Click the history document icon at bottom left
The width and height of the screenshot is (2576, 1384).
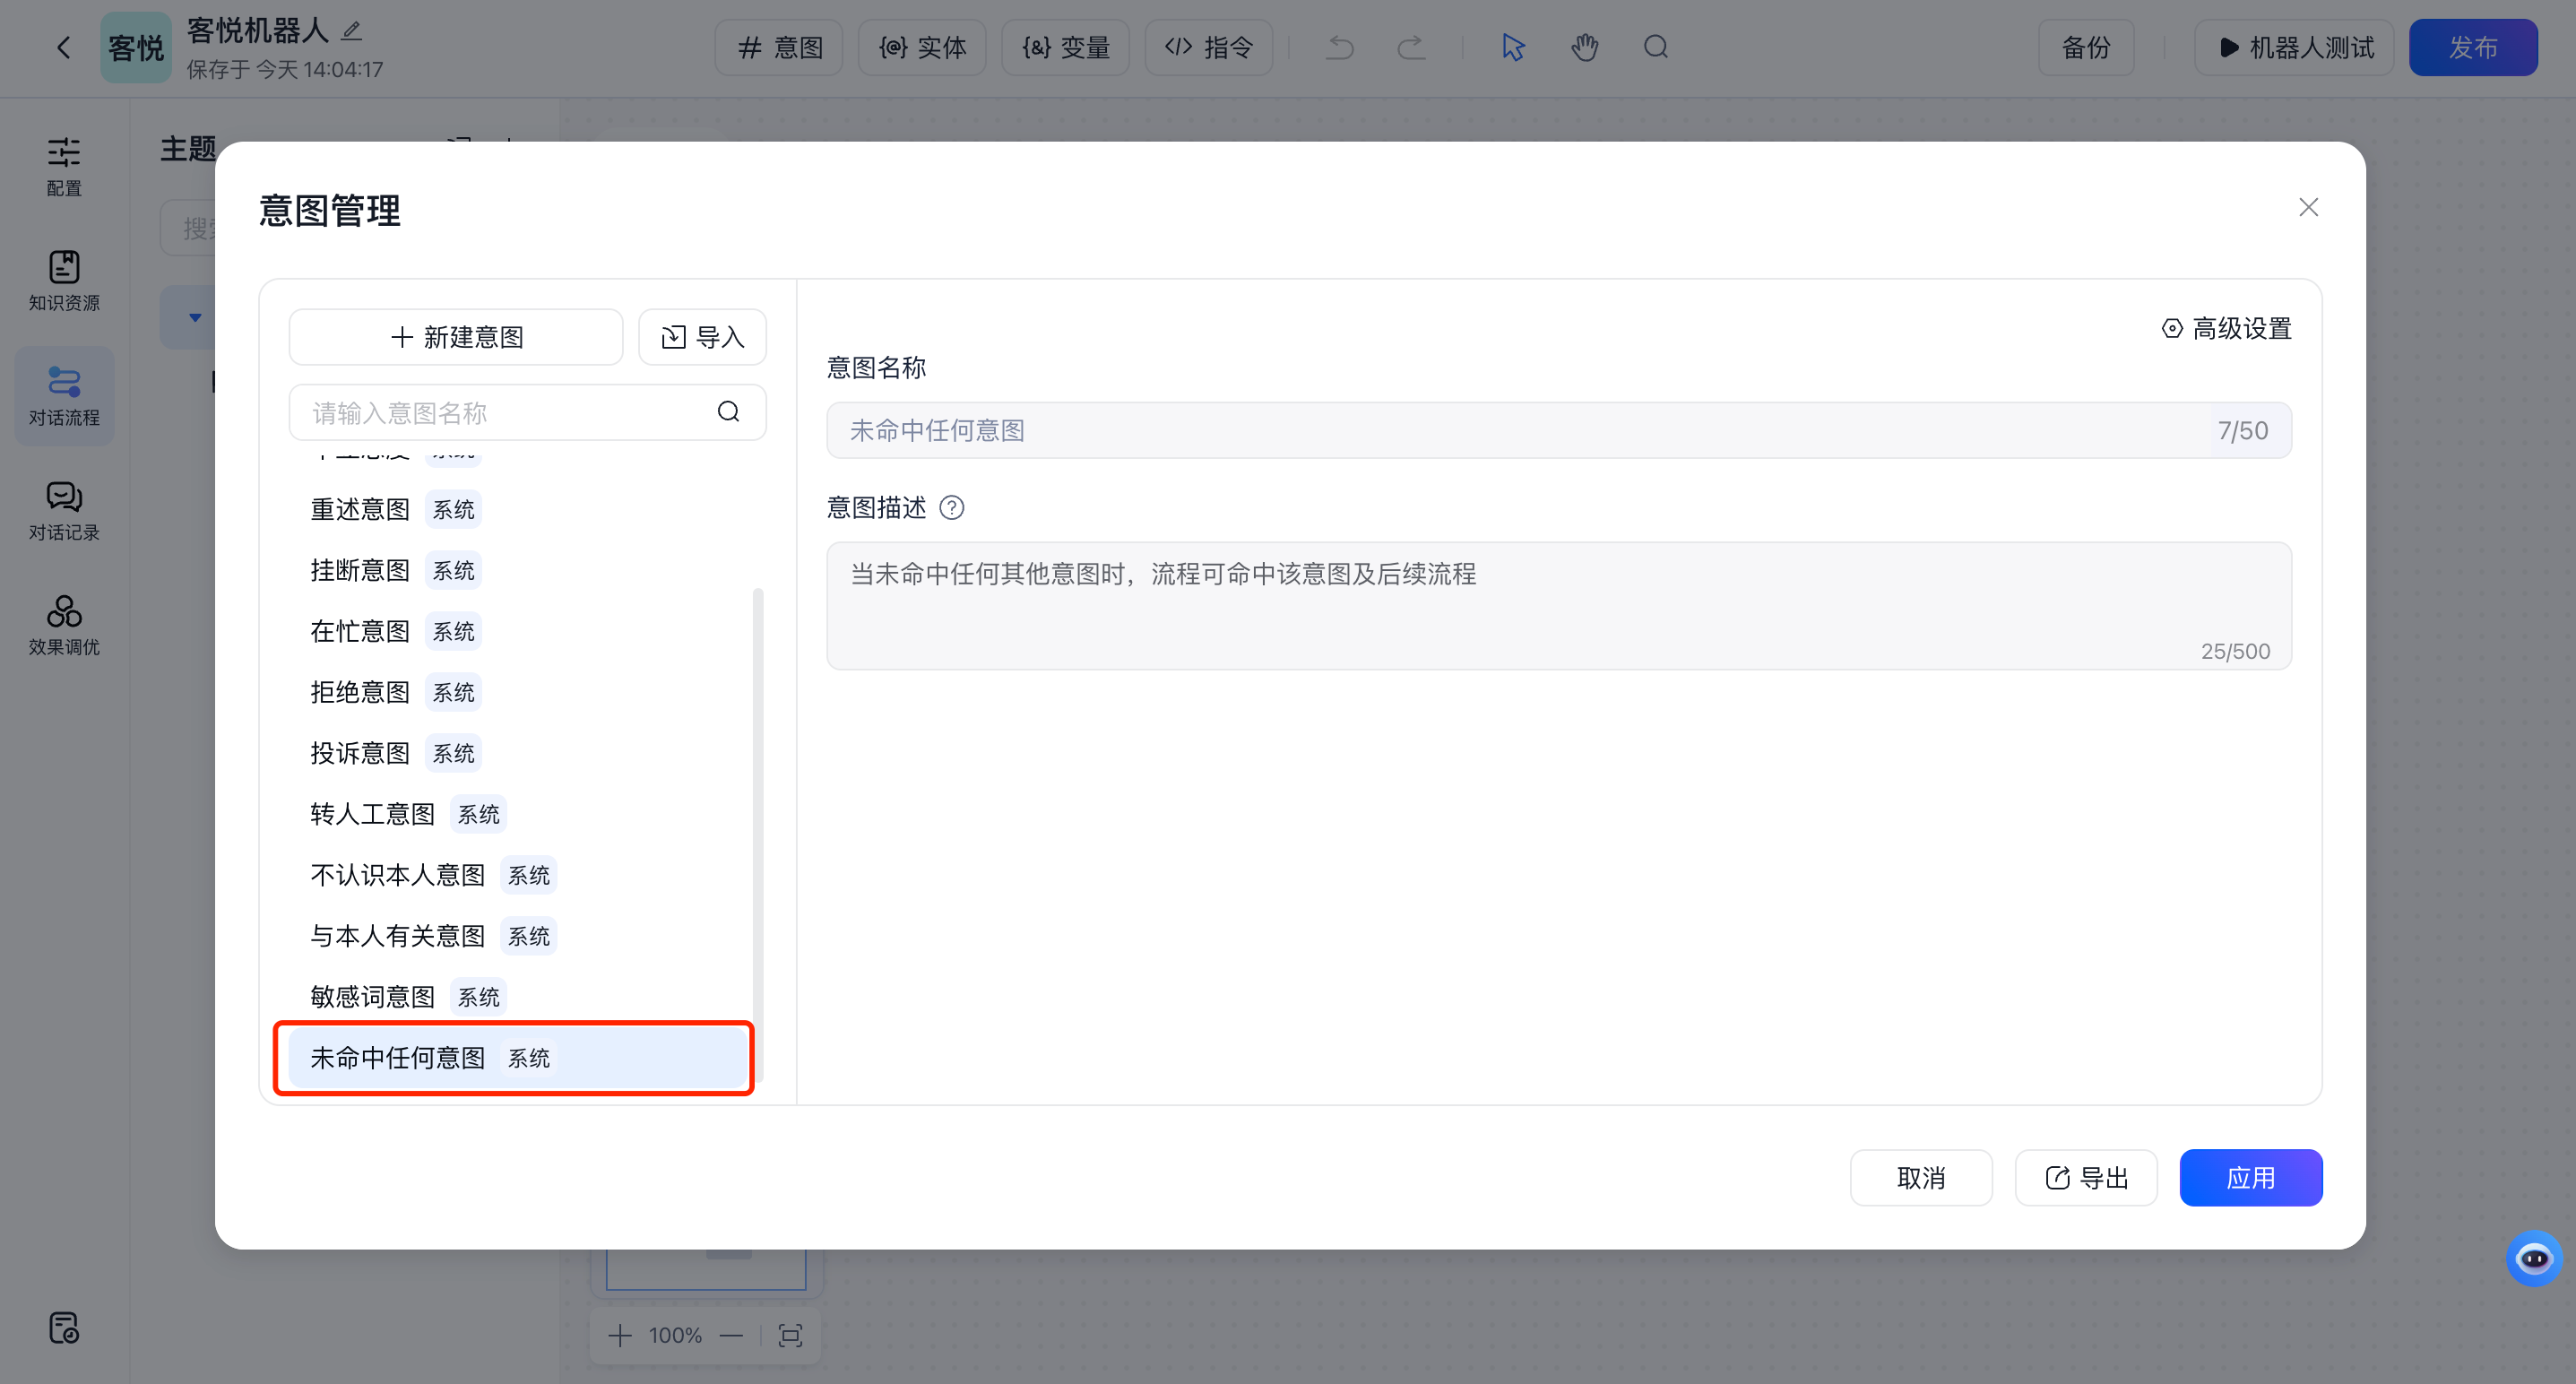63,1328
